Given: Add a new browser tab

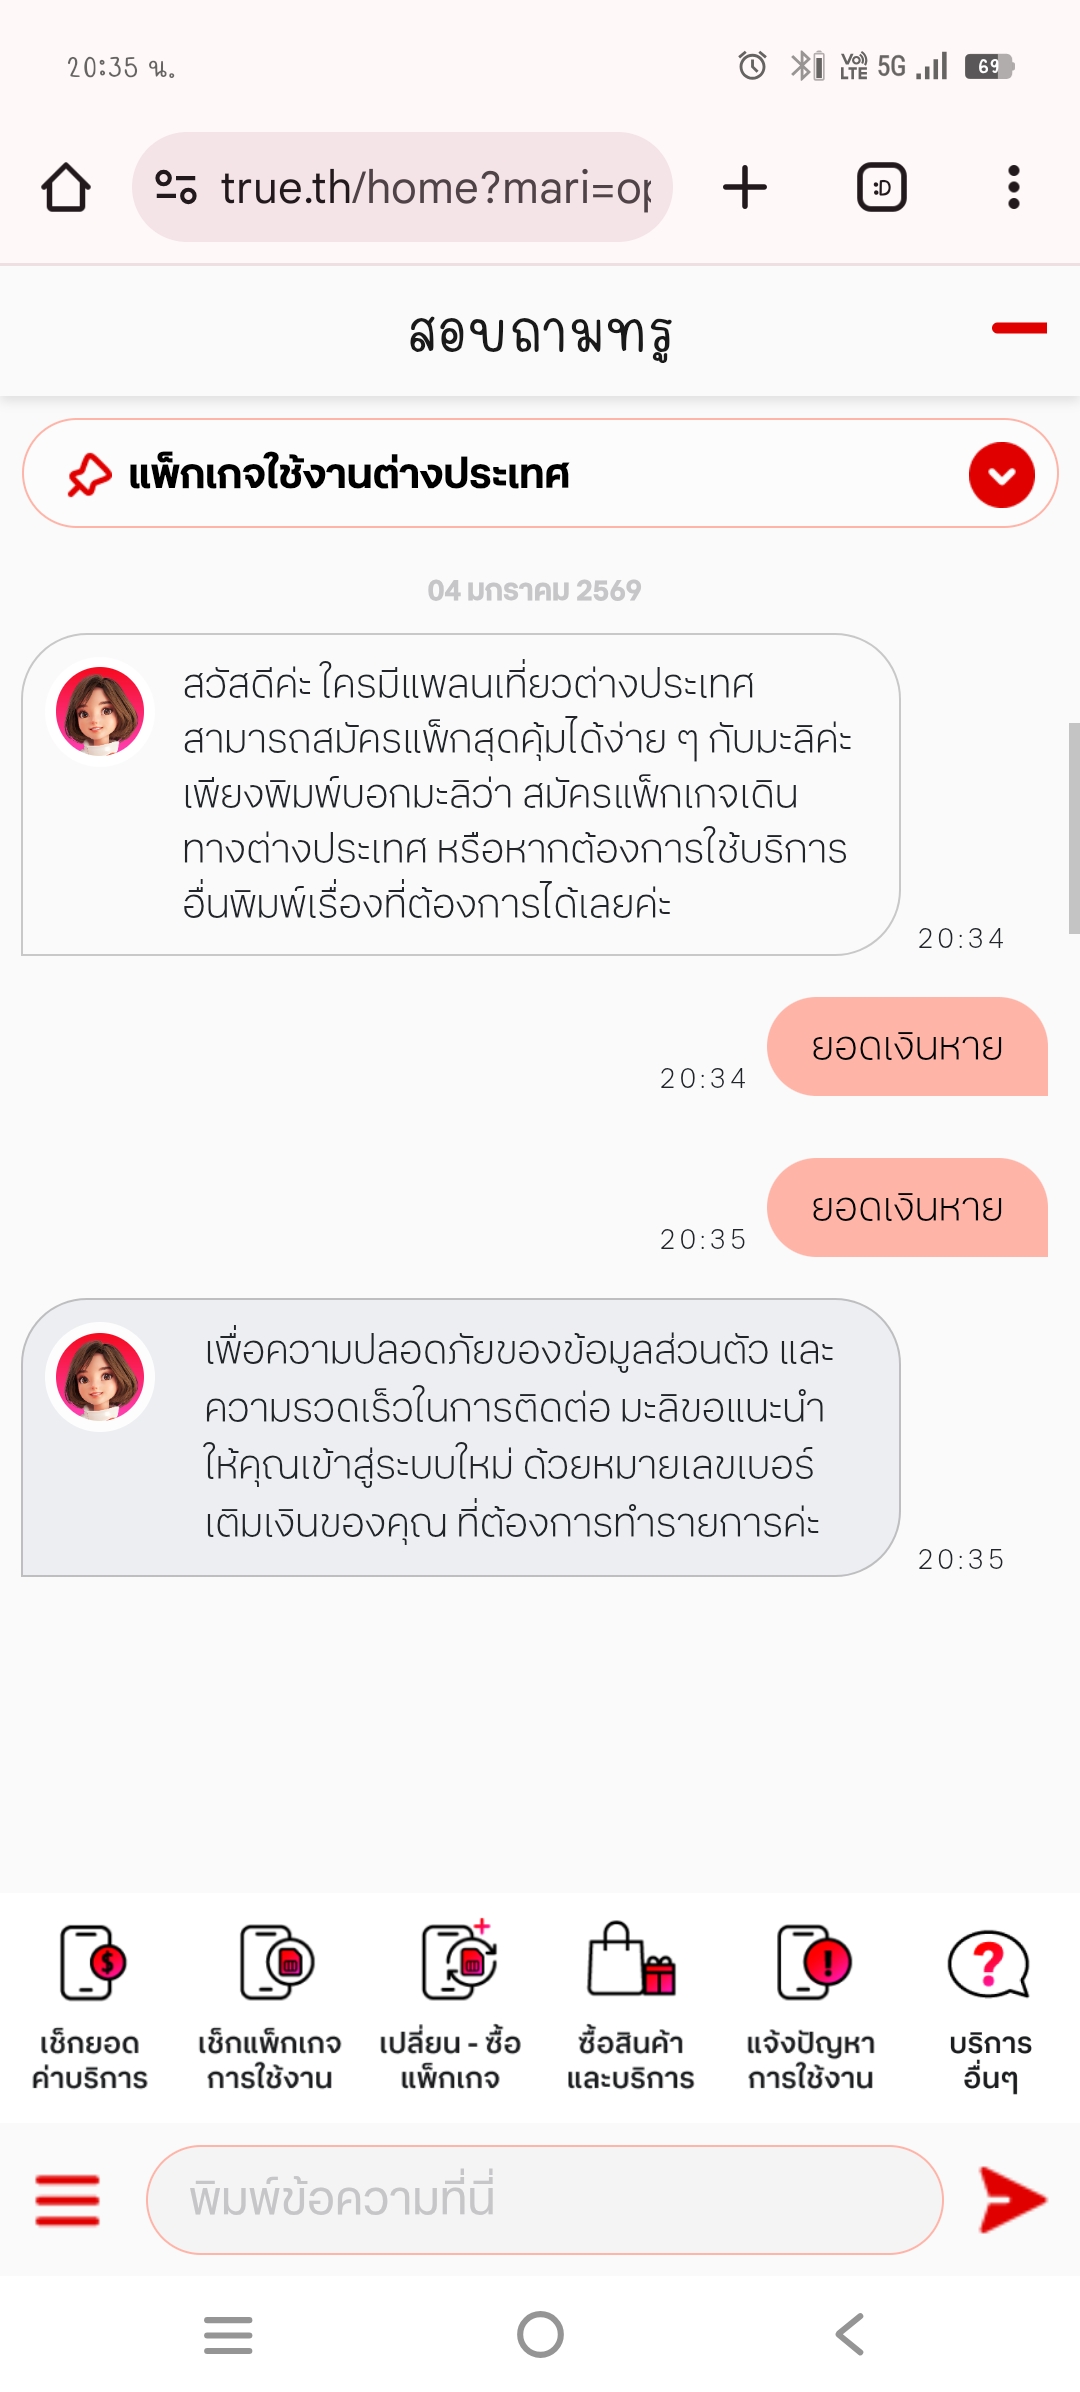Looking at the screenshot, I should point(745,188).
